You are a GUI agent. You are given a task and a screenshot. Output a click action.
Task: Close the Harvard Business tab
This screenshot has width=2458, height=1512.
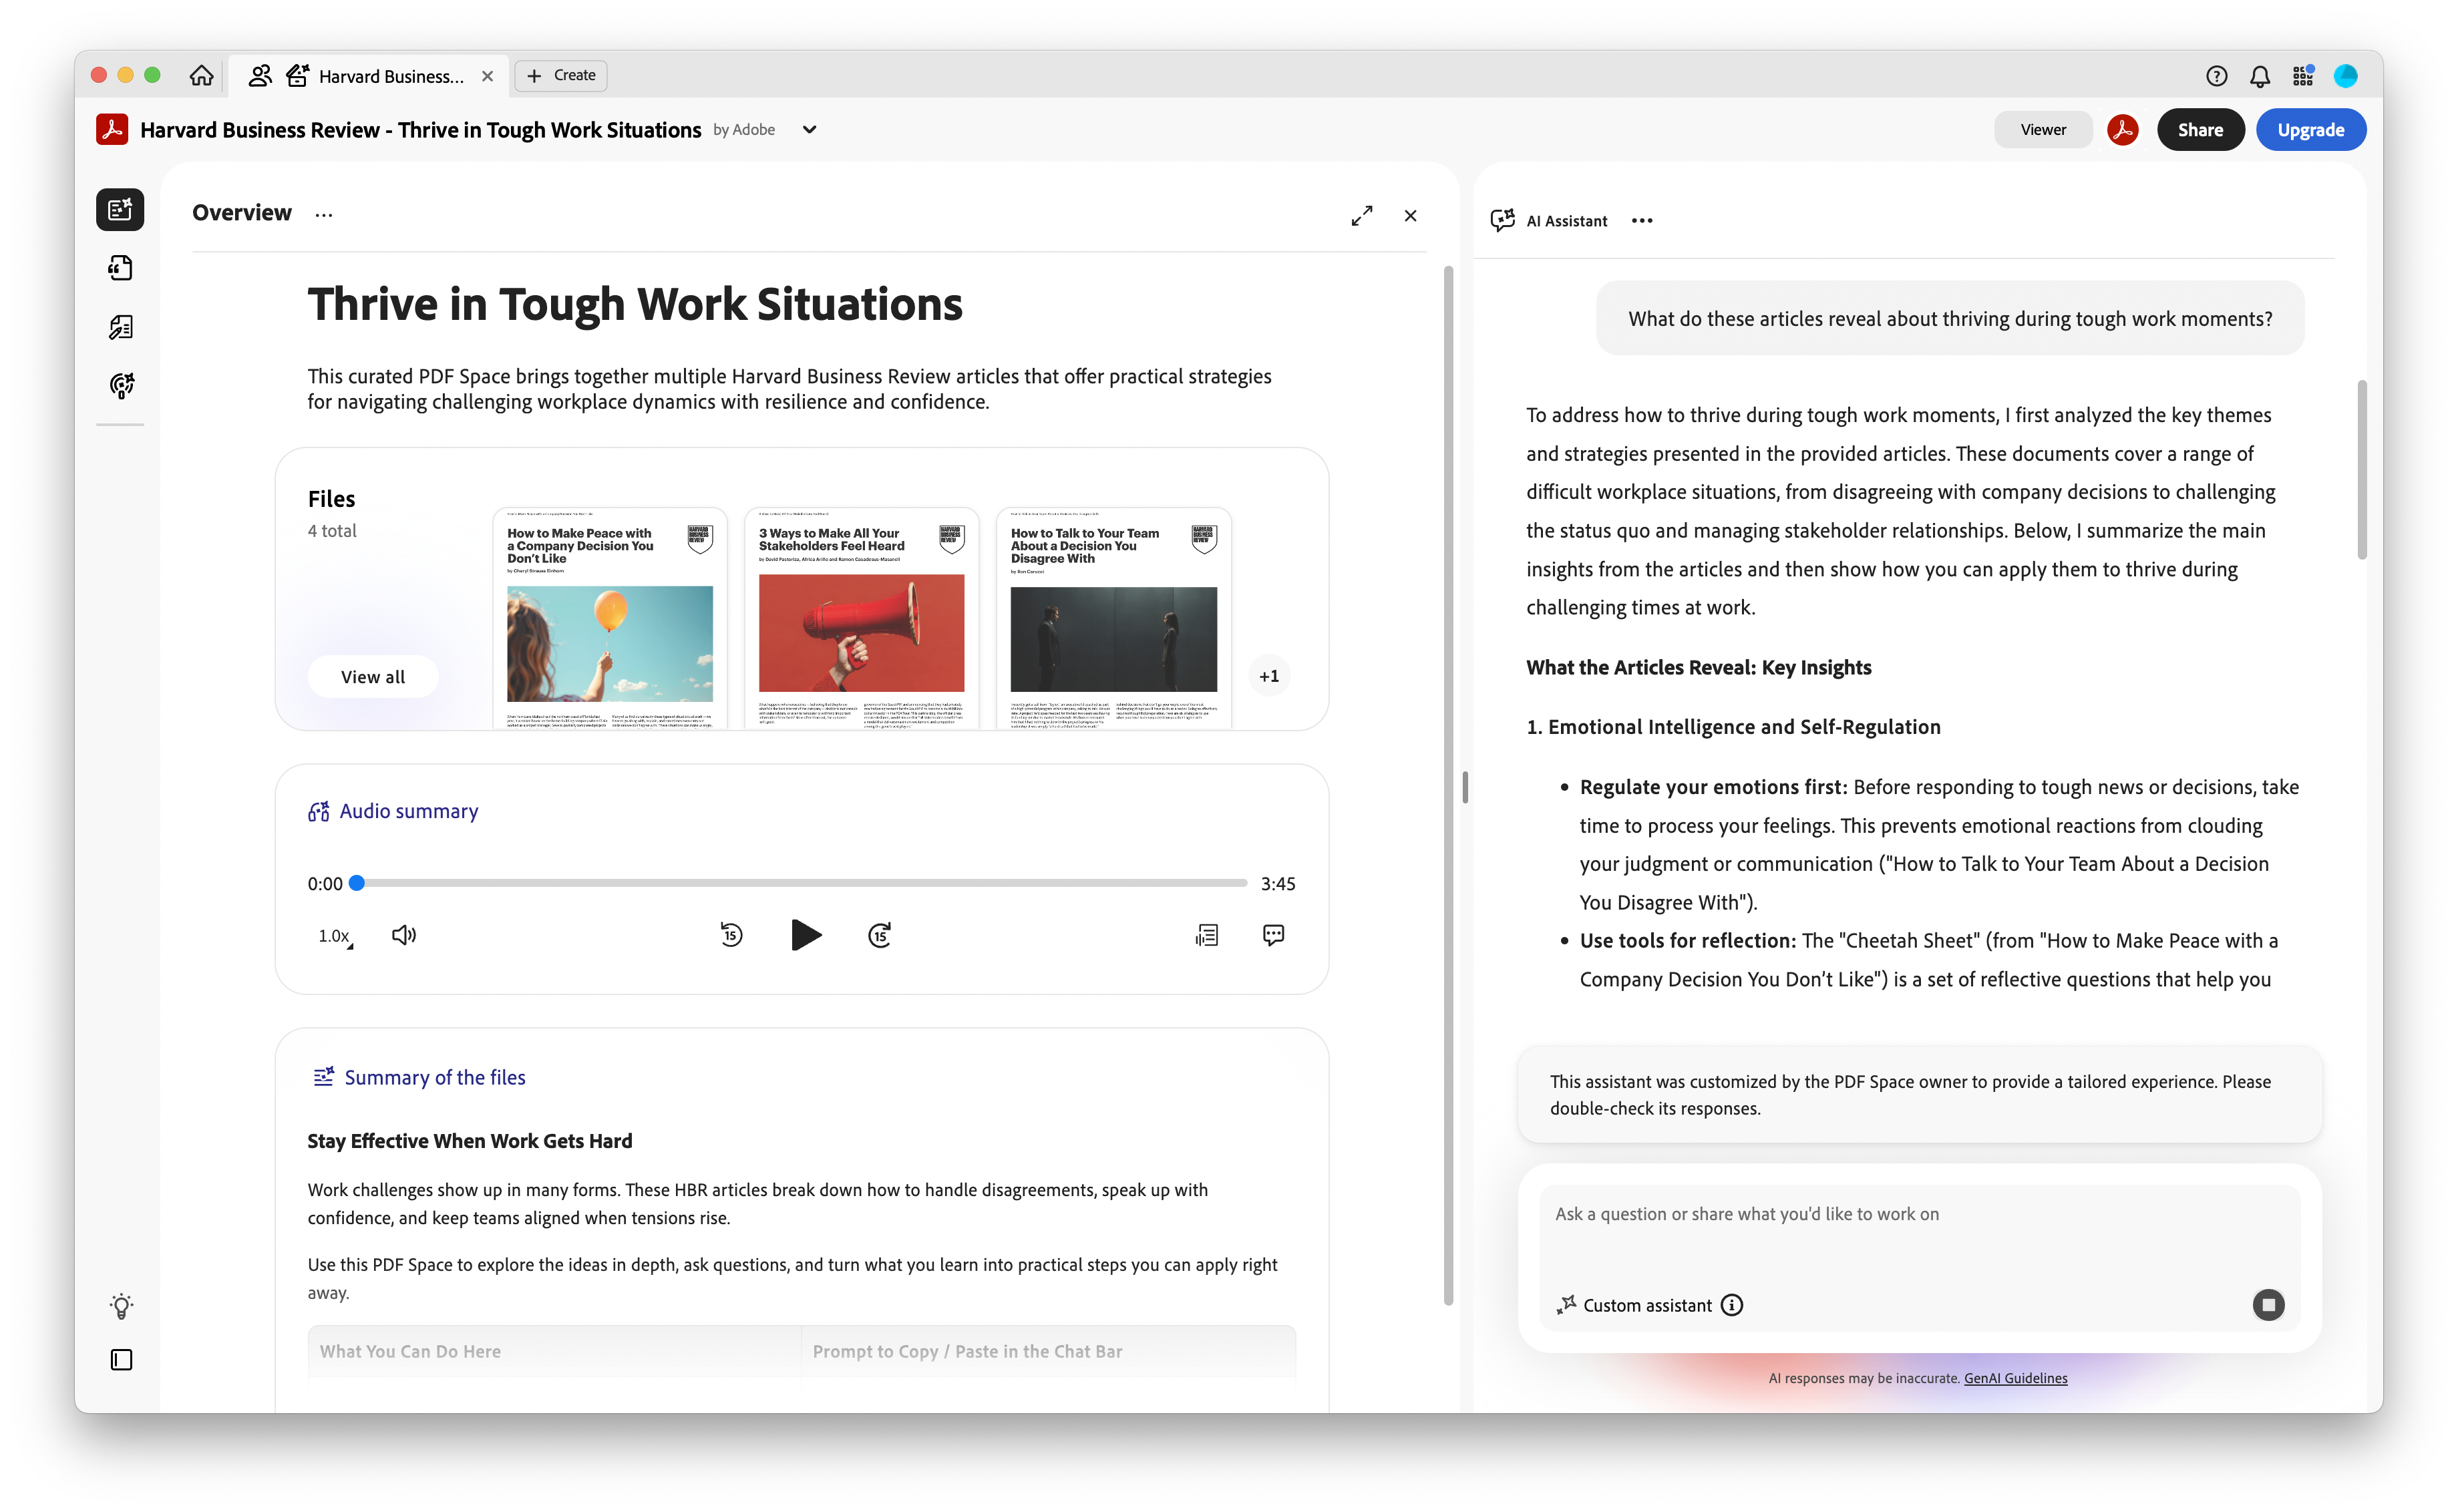488,76
